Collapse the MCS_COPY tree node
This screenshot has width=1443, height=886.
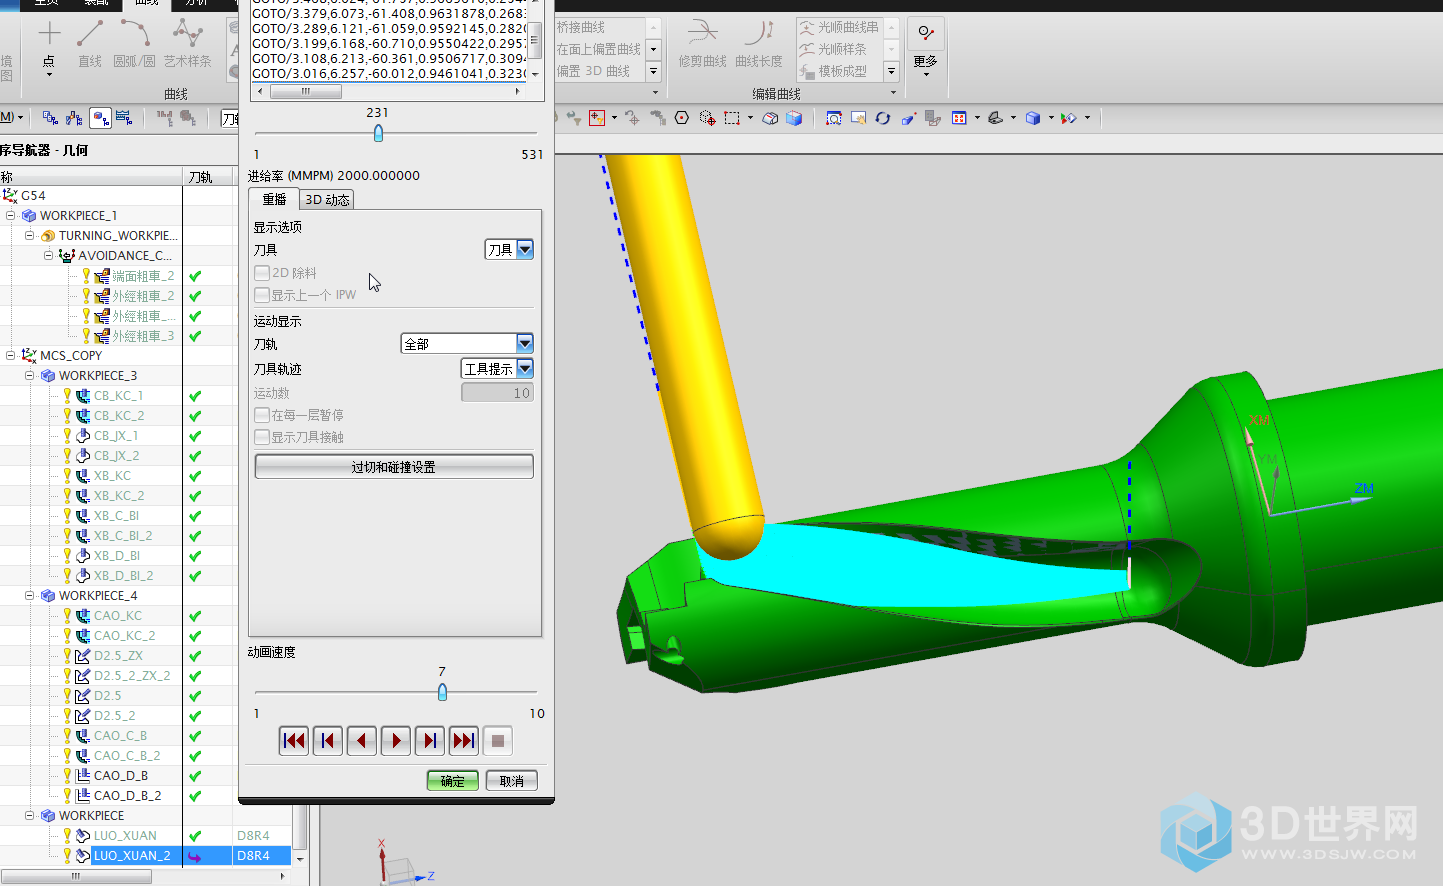pos(11,355)
